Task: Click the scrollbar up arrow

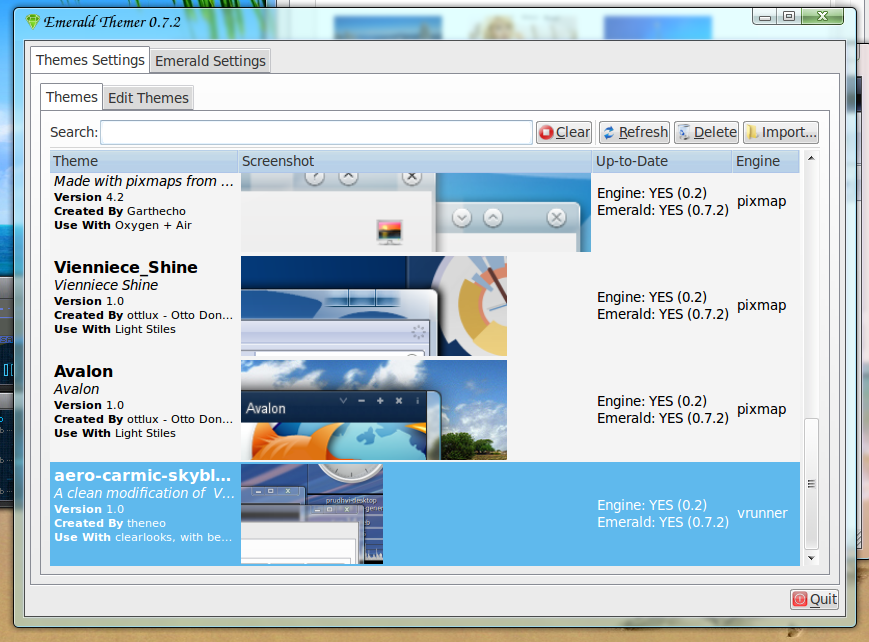Action: coord(811,159)
